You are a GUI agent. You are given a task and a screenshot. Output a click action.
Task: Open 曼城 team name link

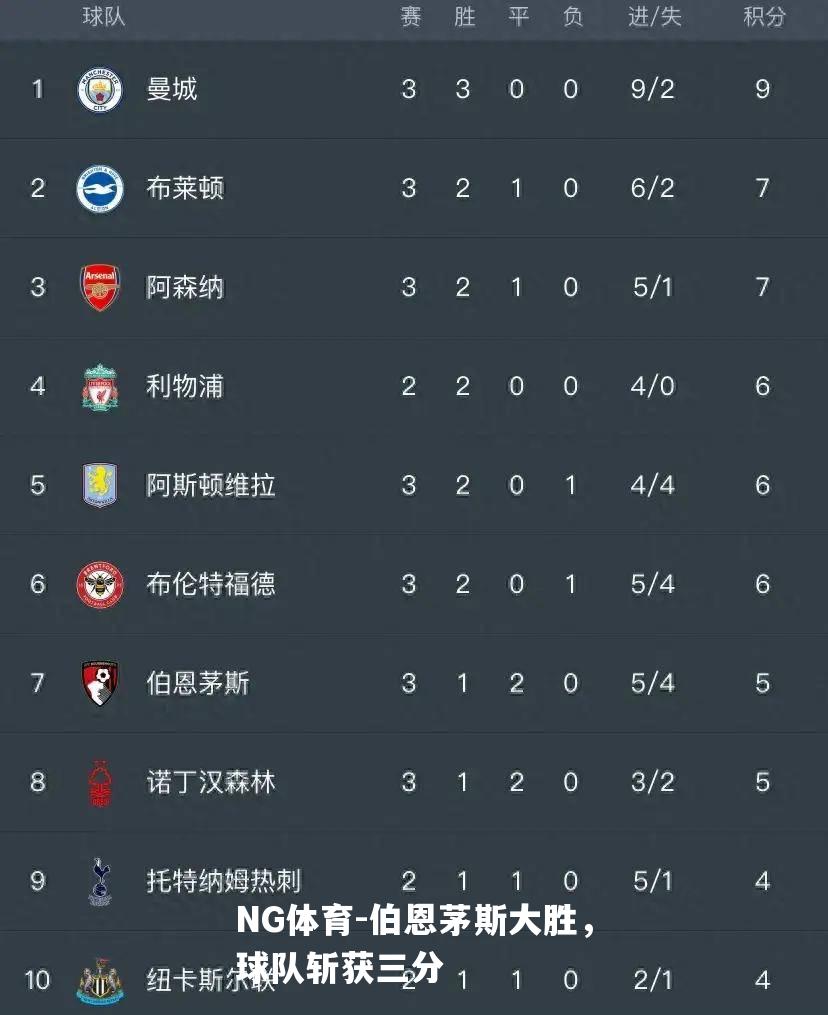(172, 89)
